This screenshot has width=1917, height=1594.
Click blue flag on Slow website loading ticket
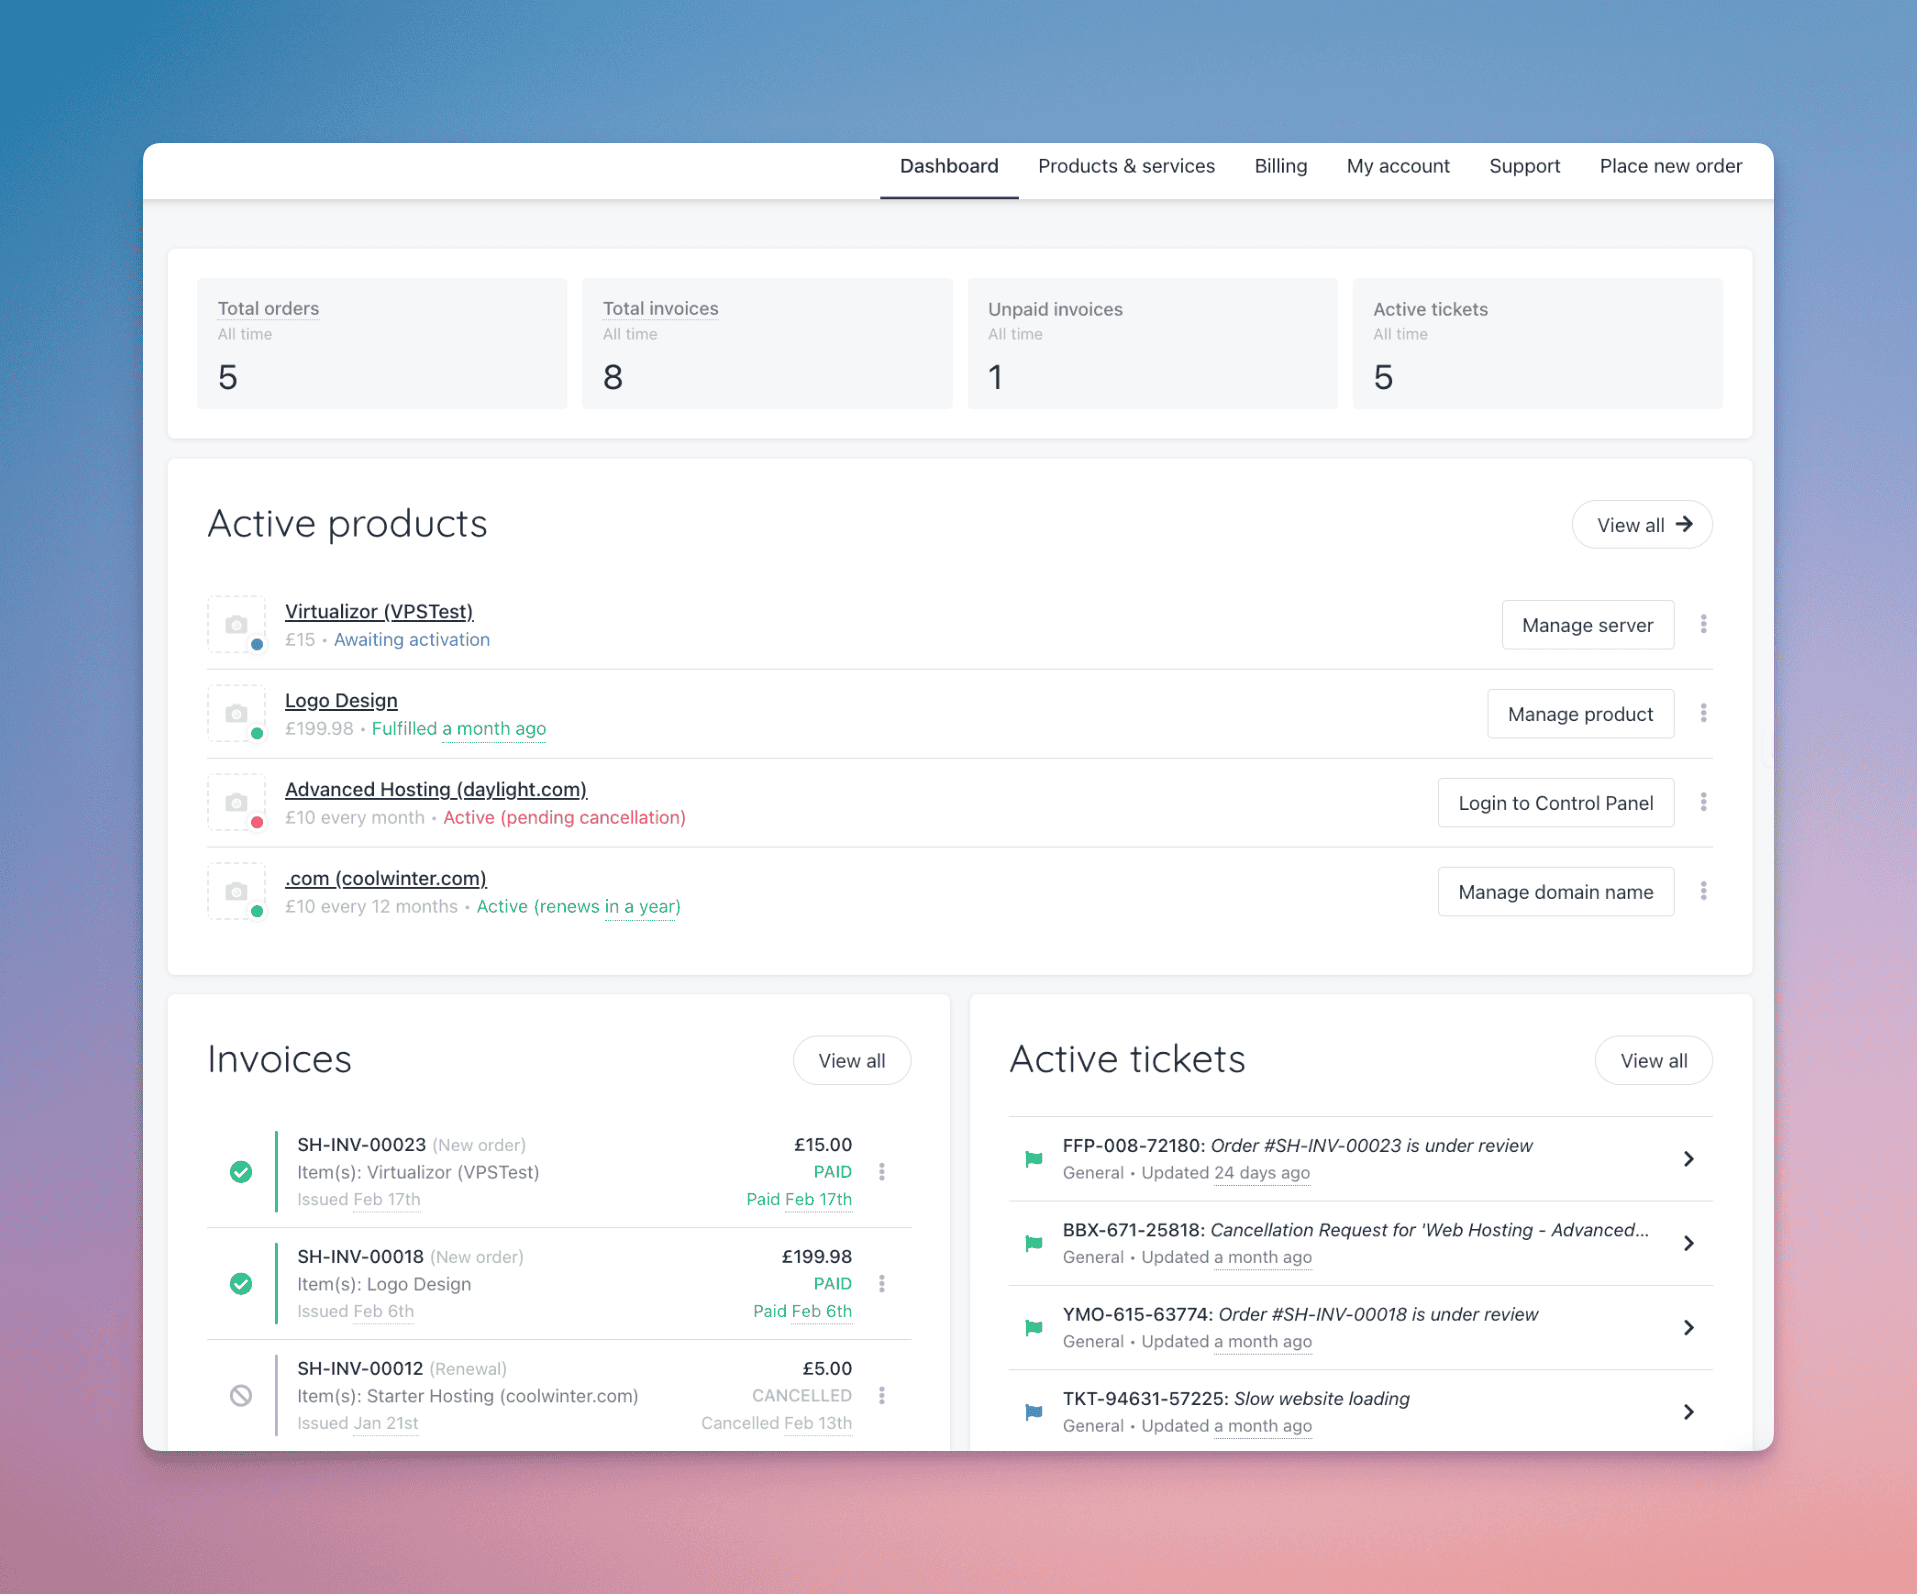(1034, 1412)
